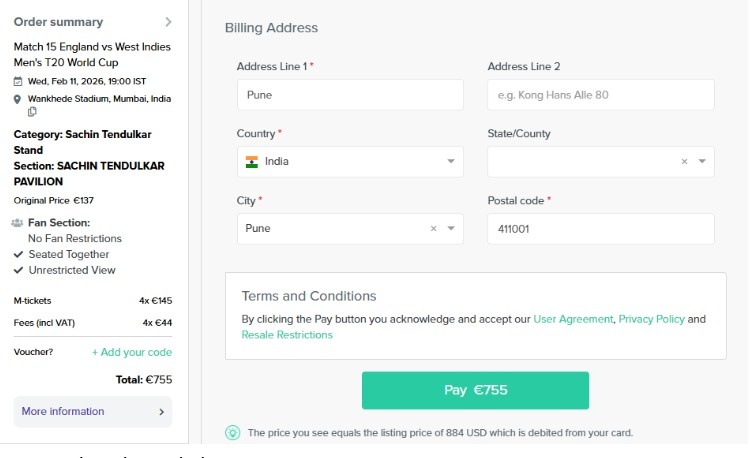The height and width of the screenshot is (458, 751).
Task: Click the Unrestricted View checkmark icon
Action: tap(18, 270)
